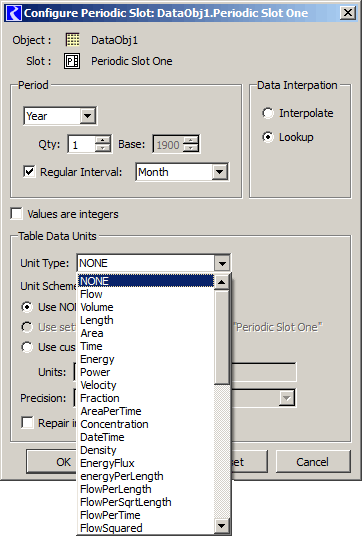The width and height of the screenshot is (362, 536).
Task: Click the Cancel button
Action: tap(313, 462)
